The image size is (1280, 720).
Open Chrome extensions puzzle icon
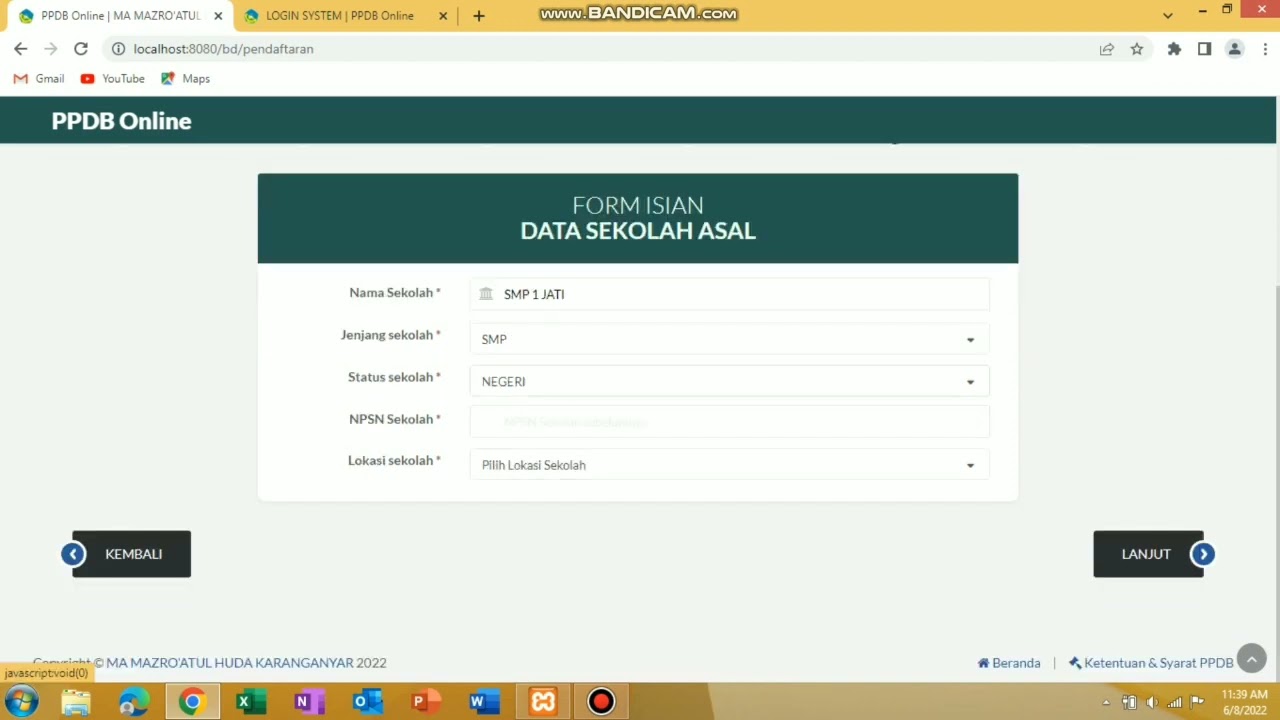pyautogui.click(x=1175, y=49)
